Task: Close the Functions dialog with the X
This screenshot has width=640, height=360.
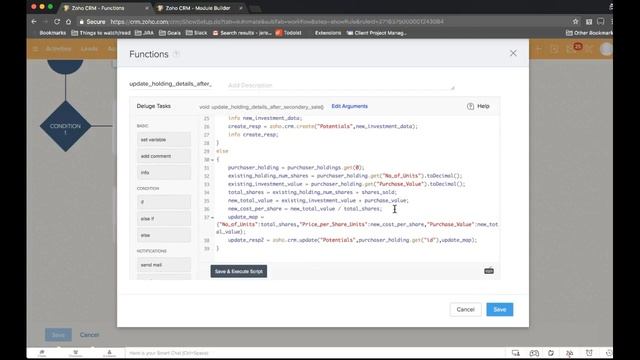Action: pyautogui.click(x=513, y=53)
